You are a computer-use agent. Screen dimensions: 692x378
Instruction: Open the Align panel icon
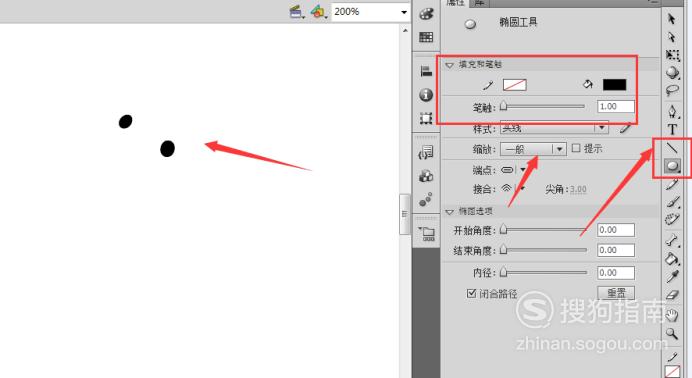pyautogui.click(x=426, y=71)
